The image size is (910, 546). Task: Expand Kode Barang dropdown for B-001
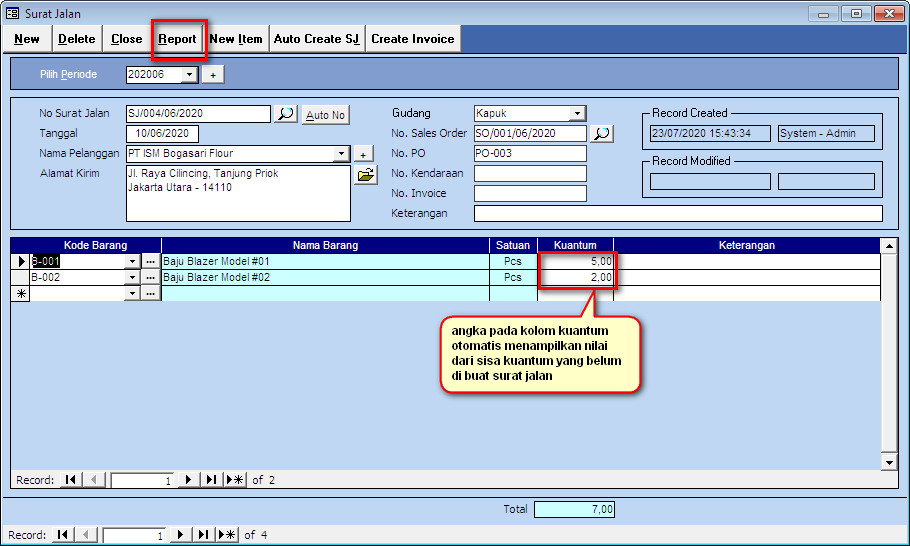pyautogui.click(x=132, y=262)
